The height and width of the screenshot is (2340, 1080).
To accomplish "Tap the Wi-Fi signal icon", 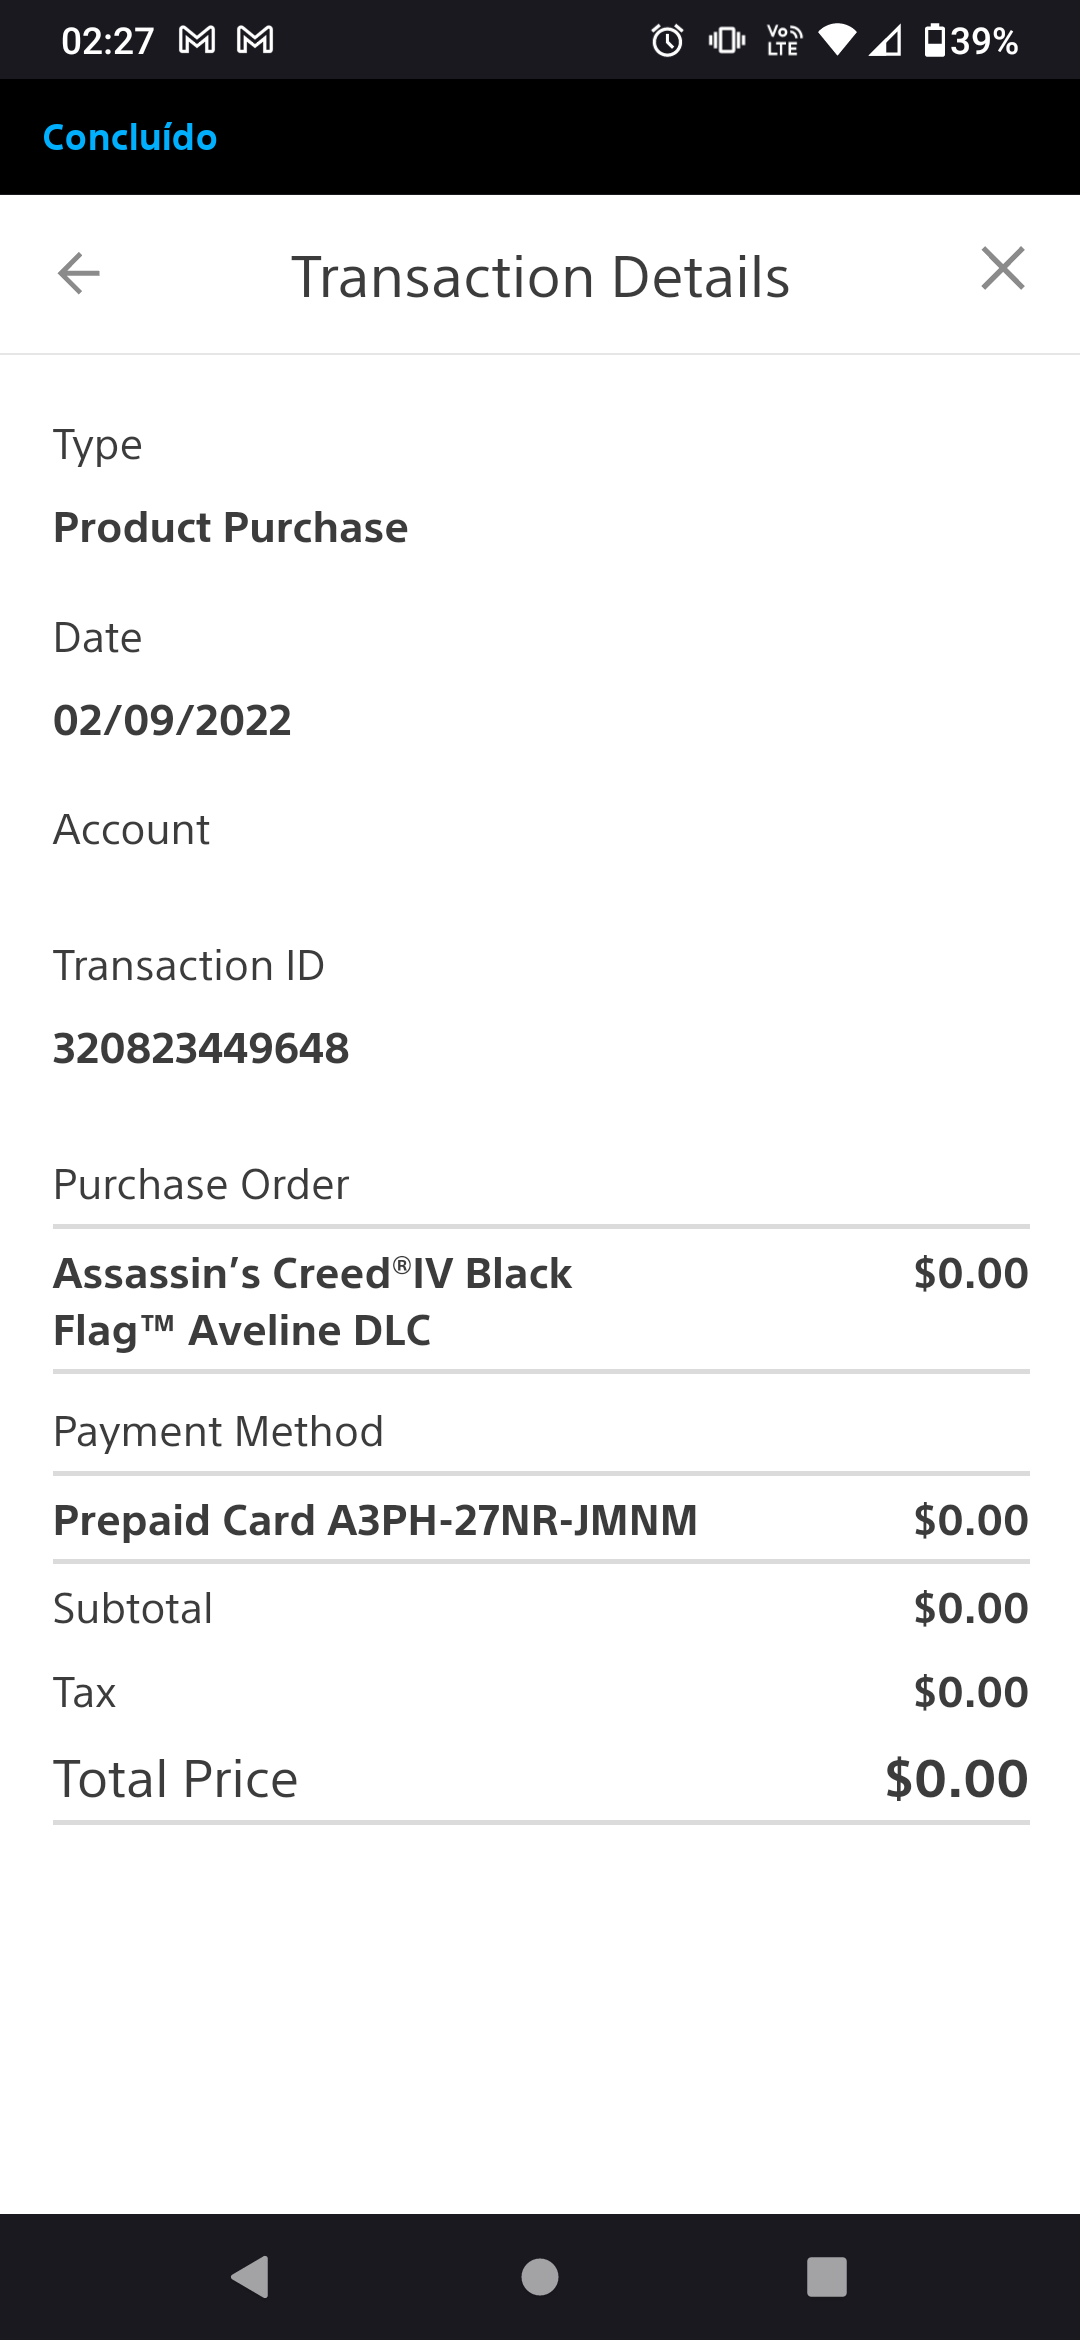I will pos(837,40).
